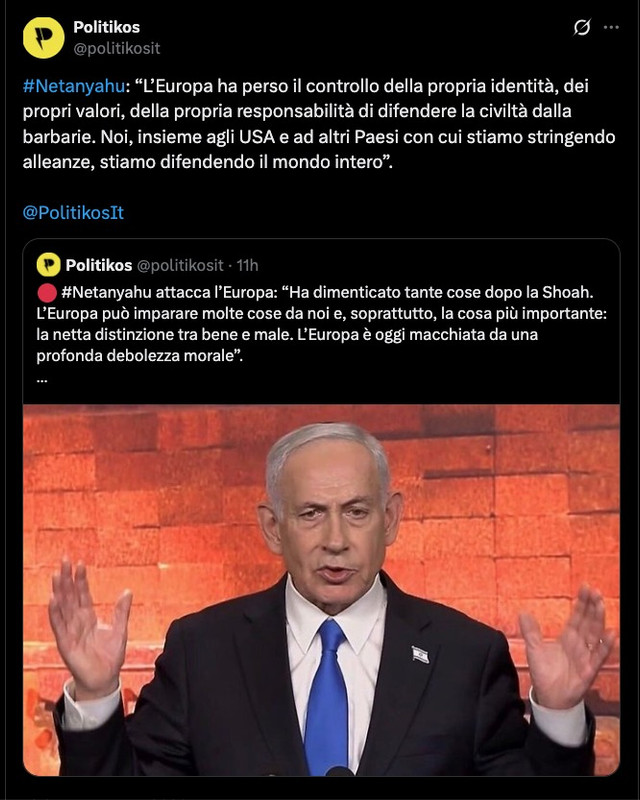Screen dimensions: 640x800
Task: Click the @politikosit handle under the name
Action: tap(117, 48)
